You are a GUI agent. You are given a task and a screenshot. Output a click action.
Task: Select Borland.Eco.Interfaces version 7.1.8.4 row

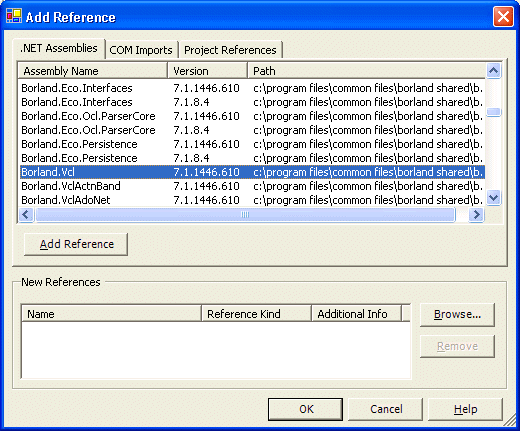[252, 102]
